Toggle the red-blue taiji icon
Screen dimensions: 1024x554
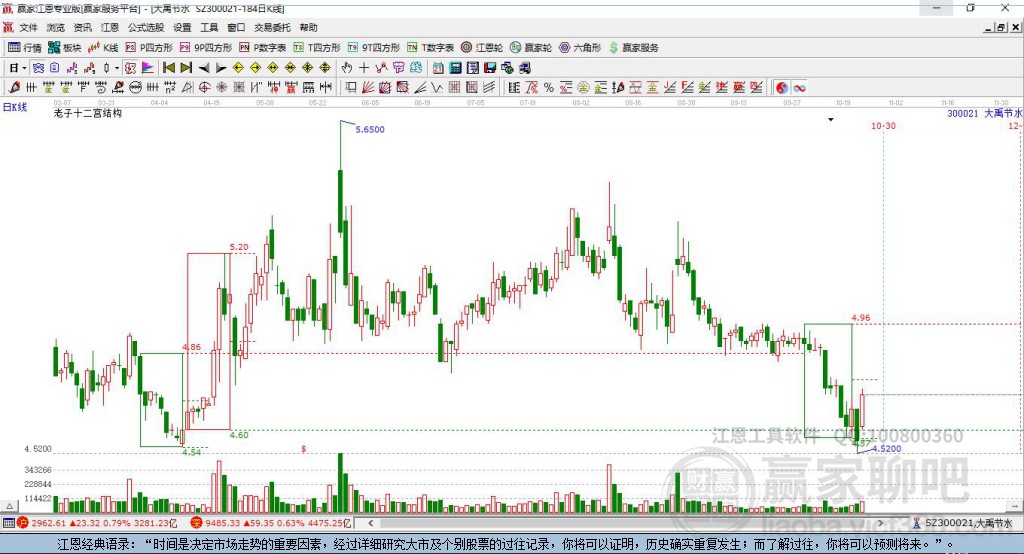click(782, 88)
